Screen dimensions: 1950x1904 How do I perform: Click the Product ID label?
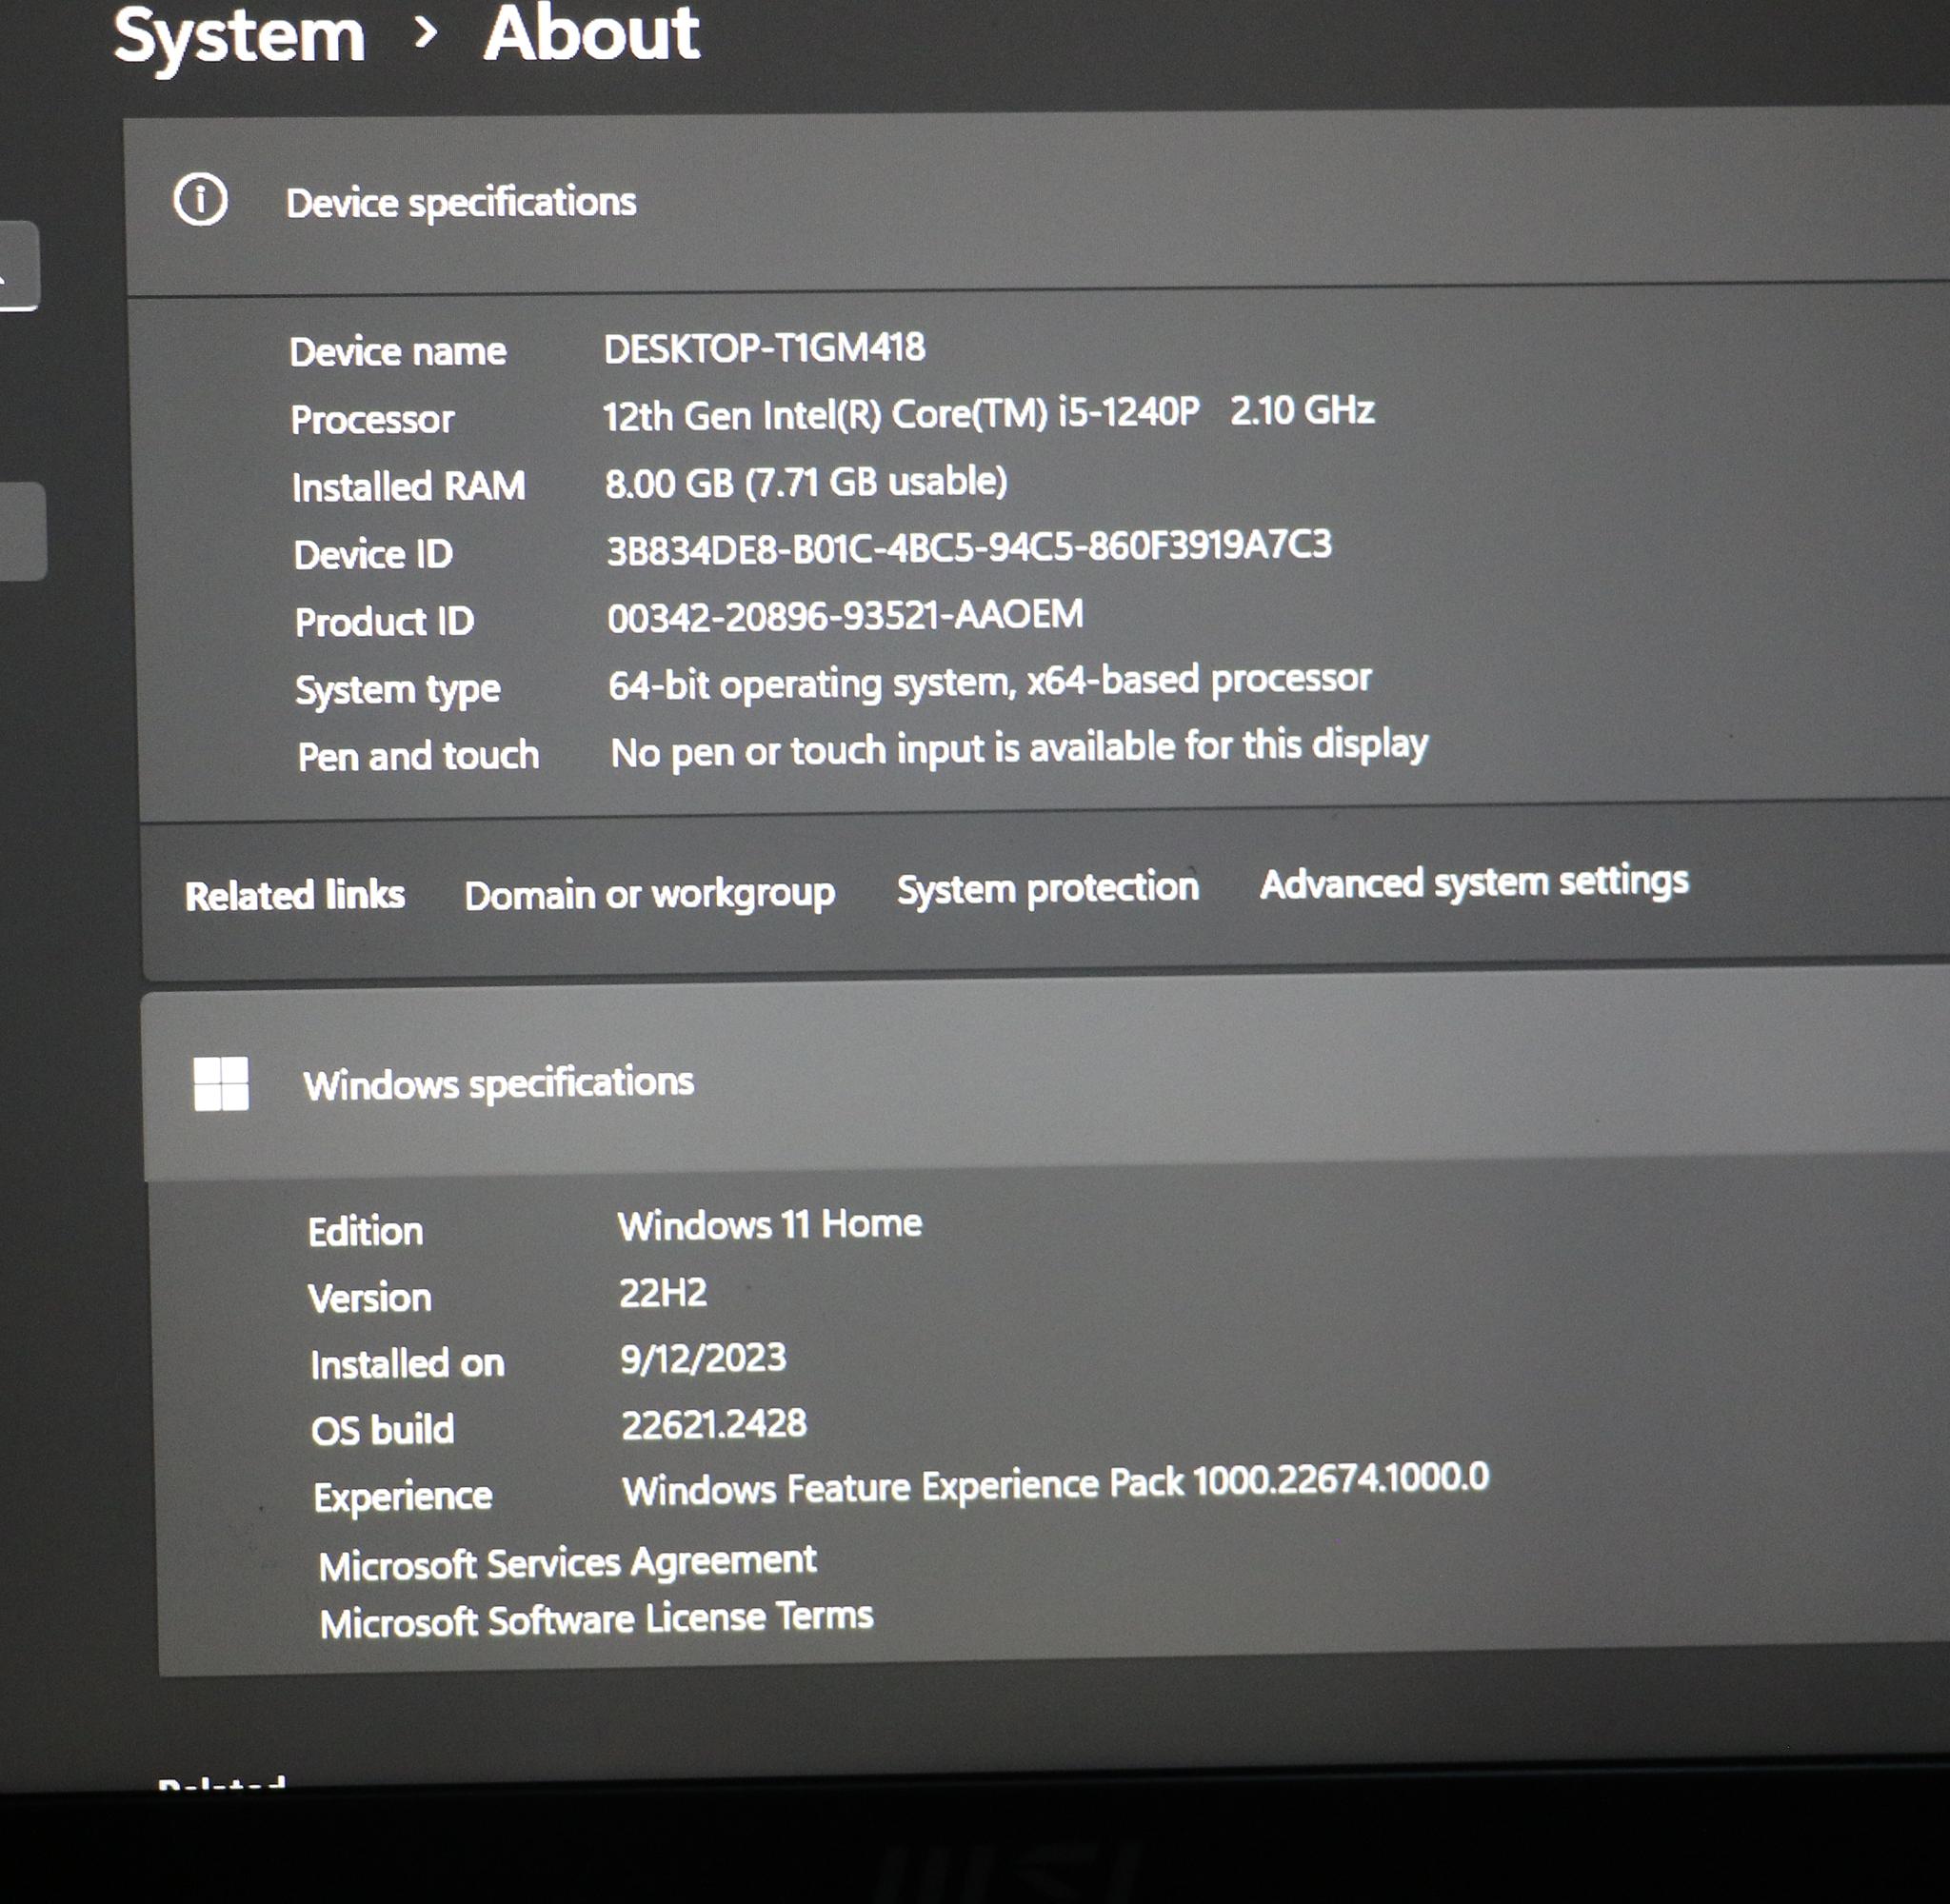384,622
